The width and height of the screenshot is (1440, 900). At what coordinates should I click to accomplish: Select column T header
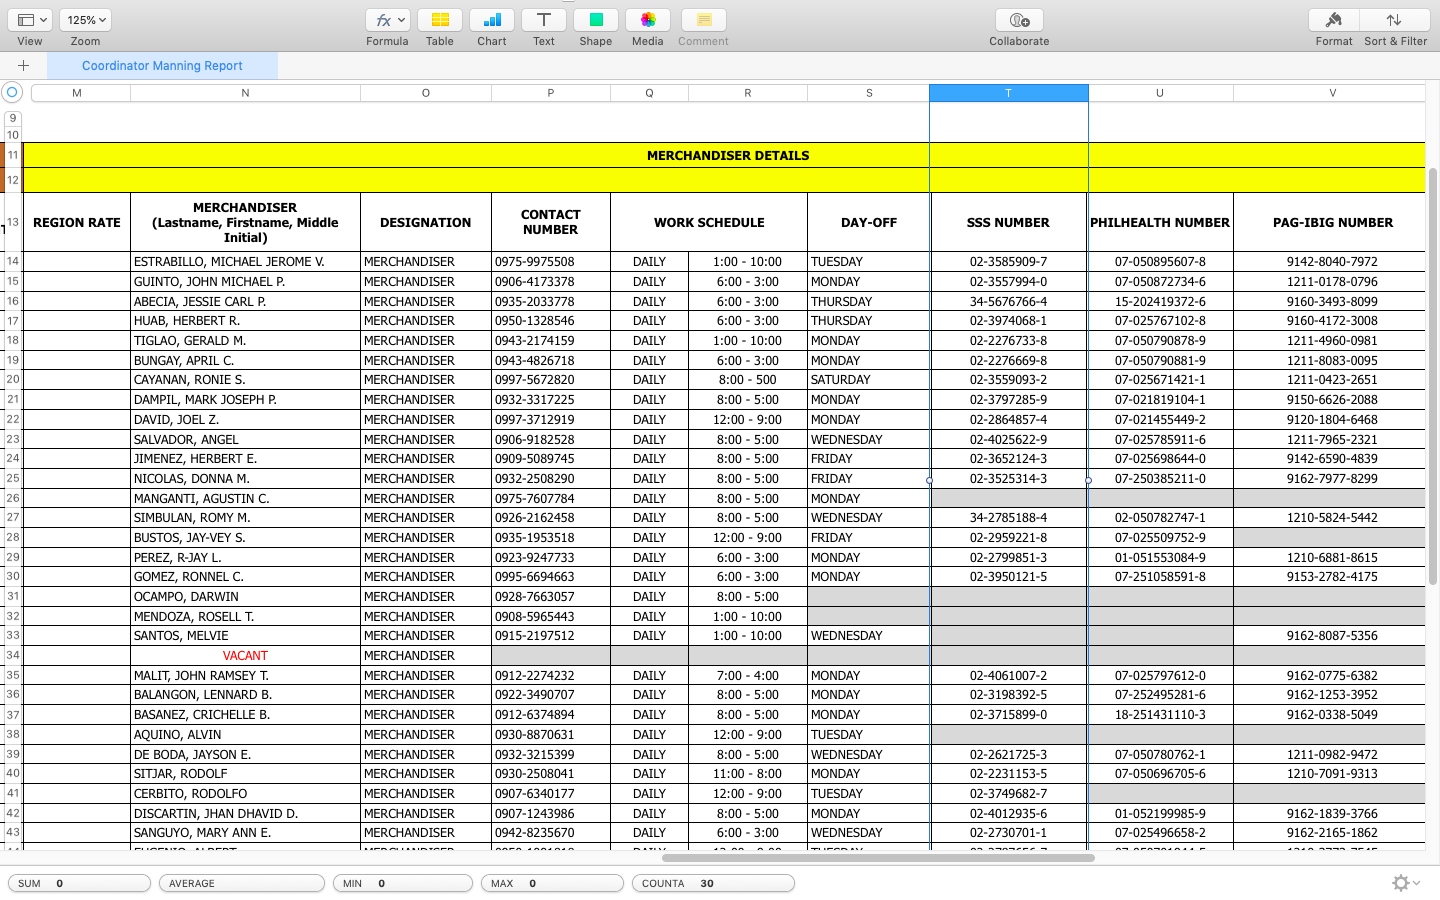pos(1008,93)
